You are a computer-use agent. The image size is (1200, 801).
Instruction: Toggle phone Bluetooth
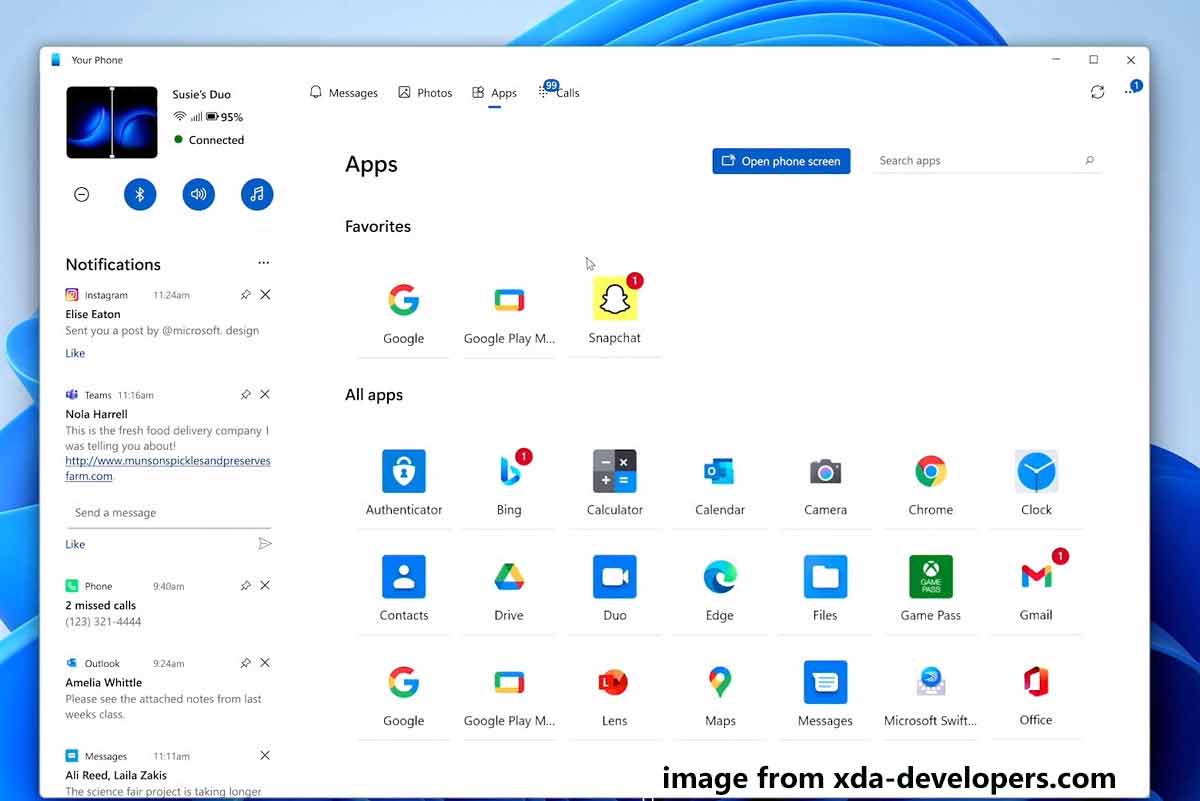(140, 195)
